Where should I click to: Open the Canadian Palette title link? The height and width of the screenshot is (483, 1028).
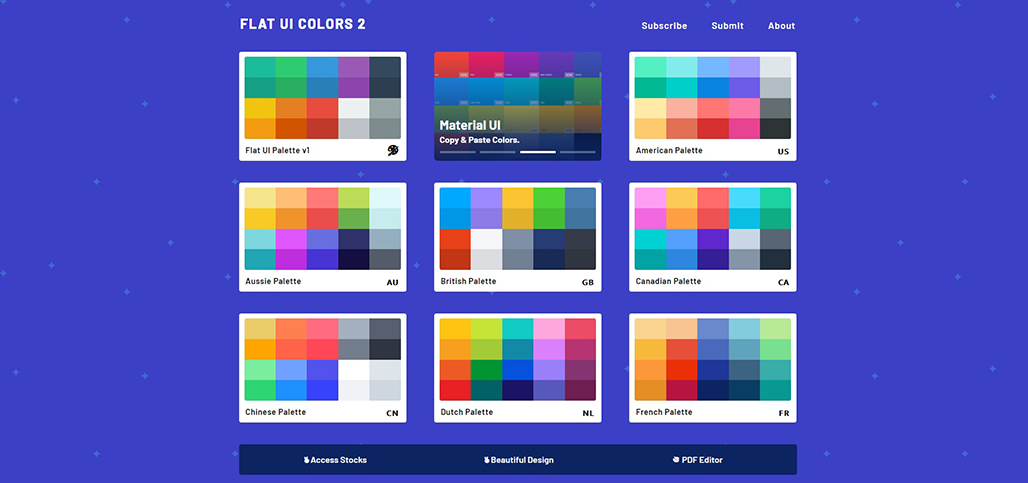(668, 281)
